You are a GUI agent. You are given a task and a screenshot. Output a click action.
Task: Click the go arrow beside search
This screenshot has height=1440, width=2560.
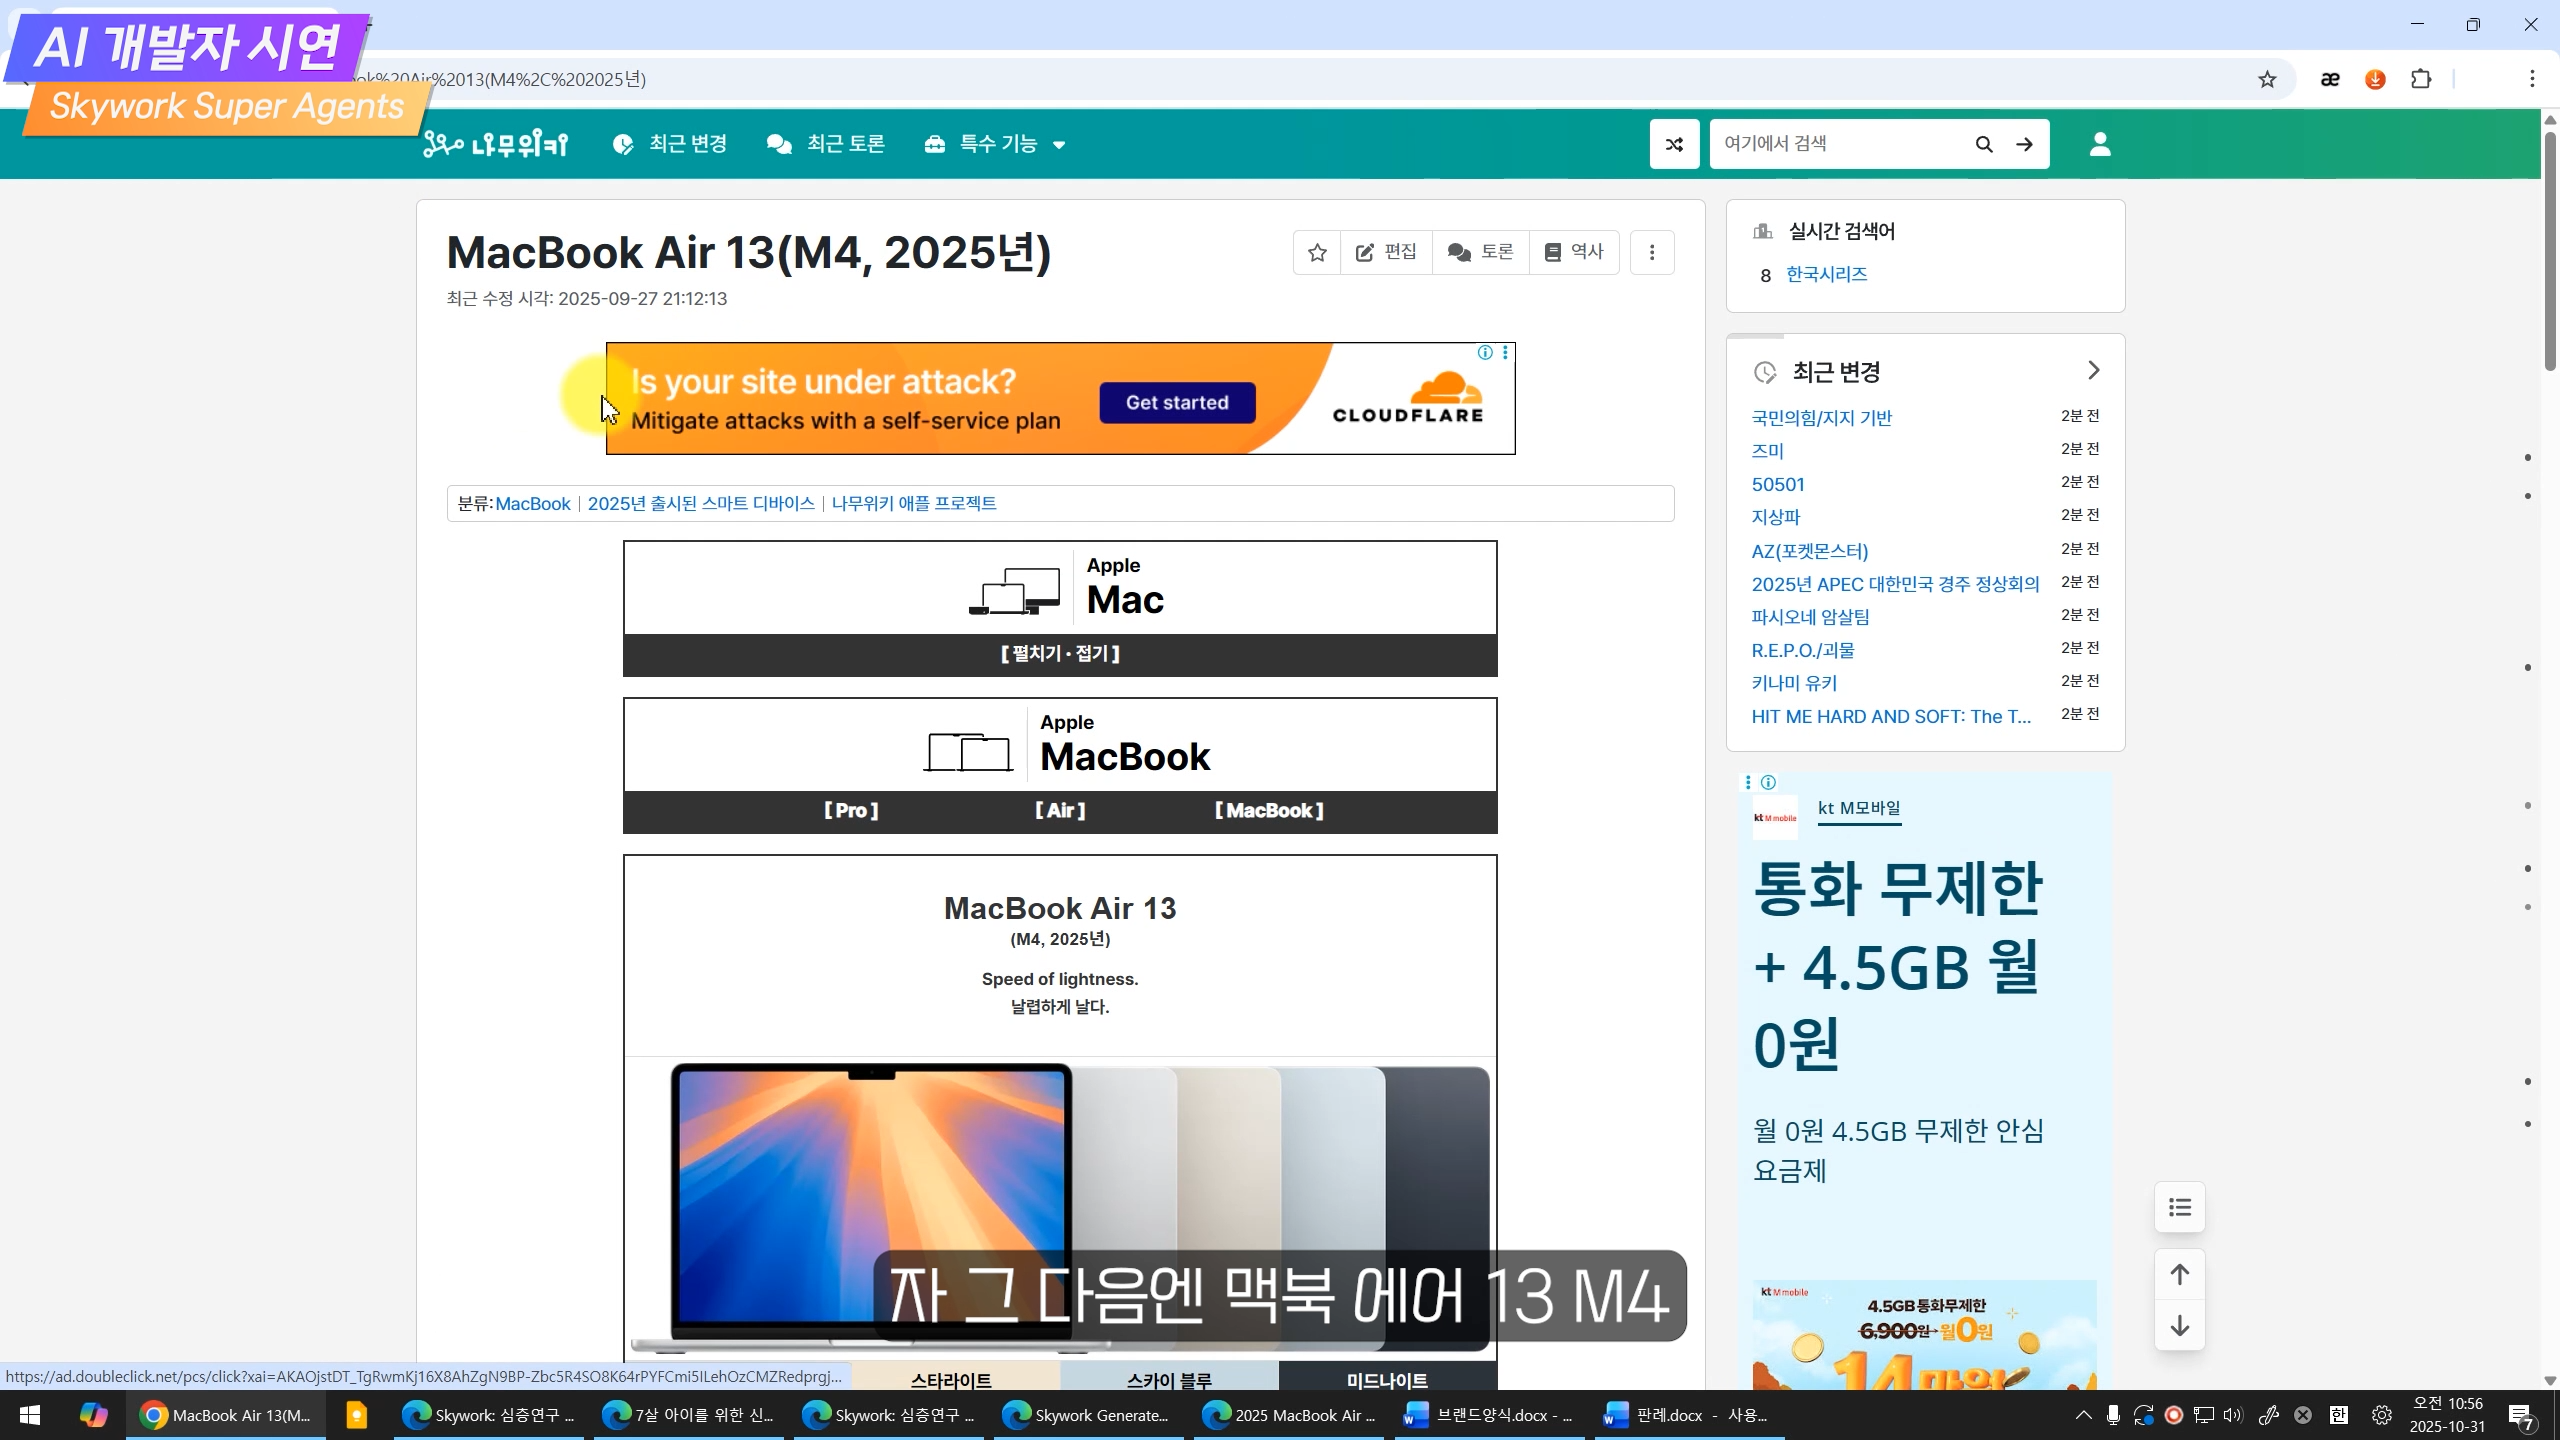coord(2024,144)
